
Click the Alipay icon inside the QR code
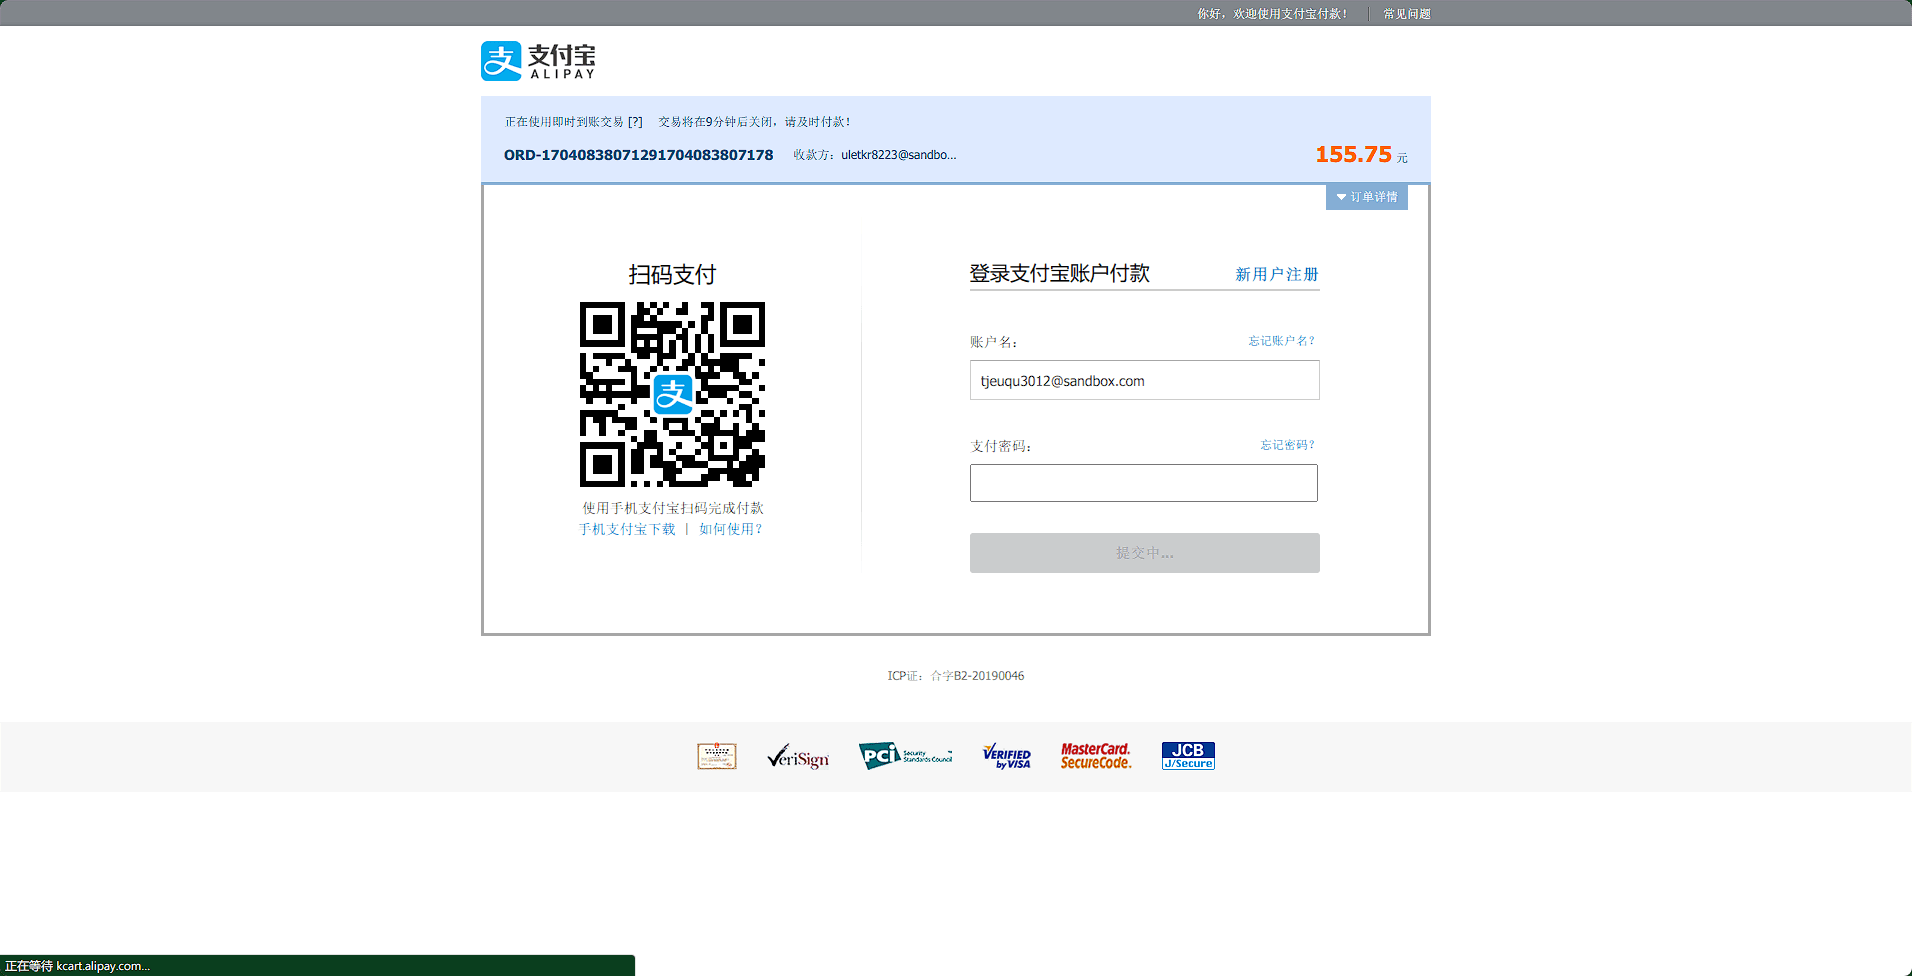(x=673, y=394)
